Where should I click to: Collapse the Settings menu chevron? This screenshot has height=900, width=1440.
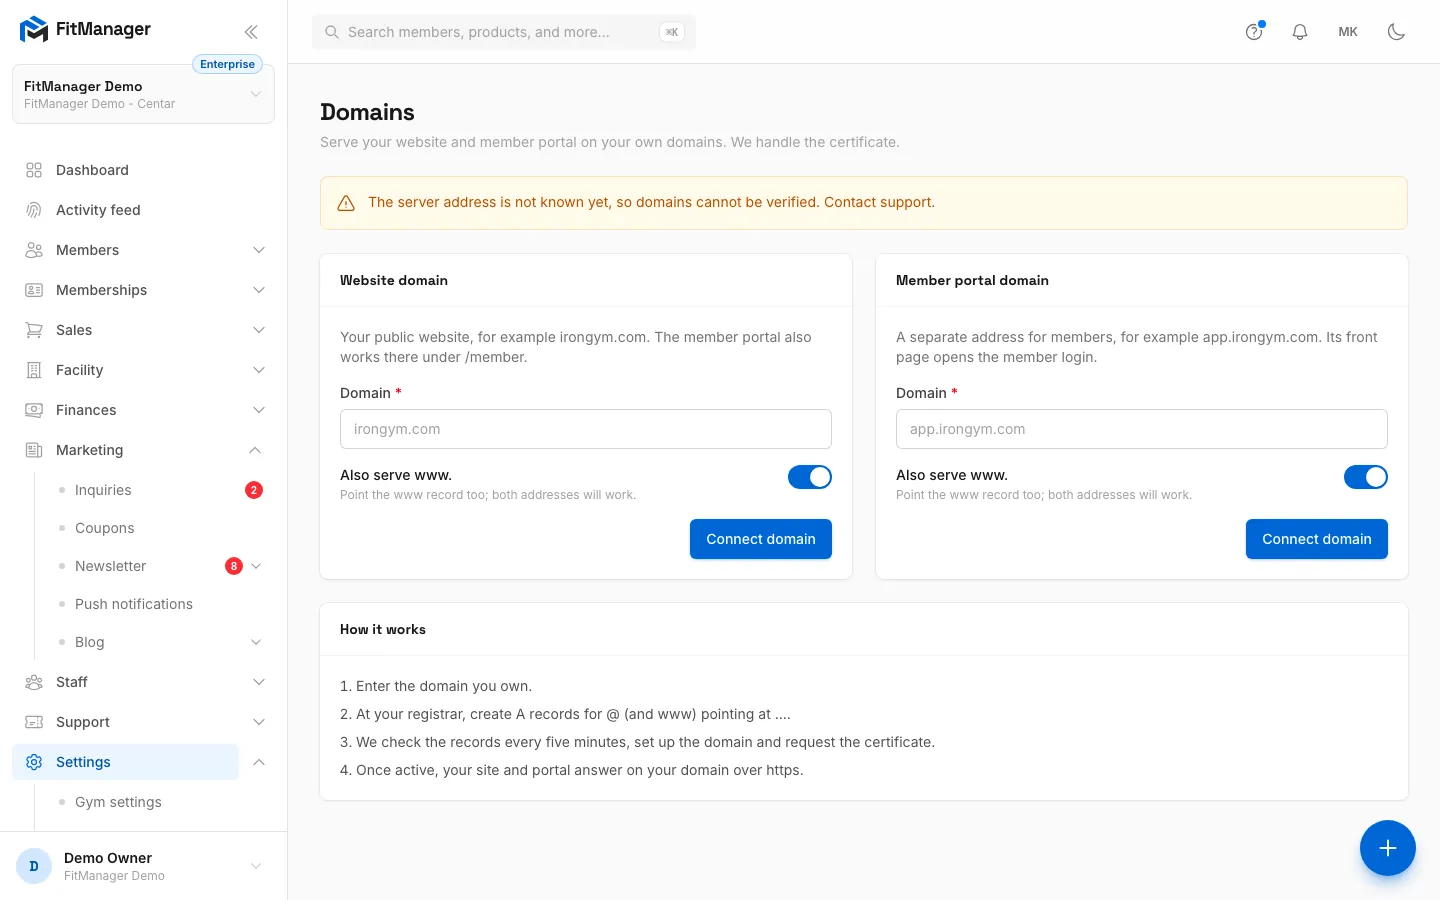coord(259,762)
